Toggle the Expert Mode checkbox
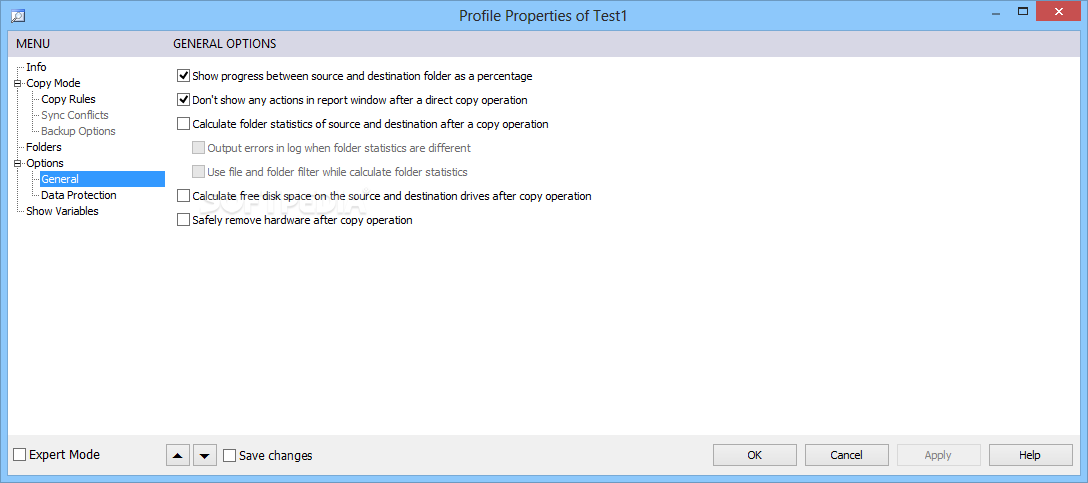The width and height of the screenshot is (1088, 483). (20, 455)
